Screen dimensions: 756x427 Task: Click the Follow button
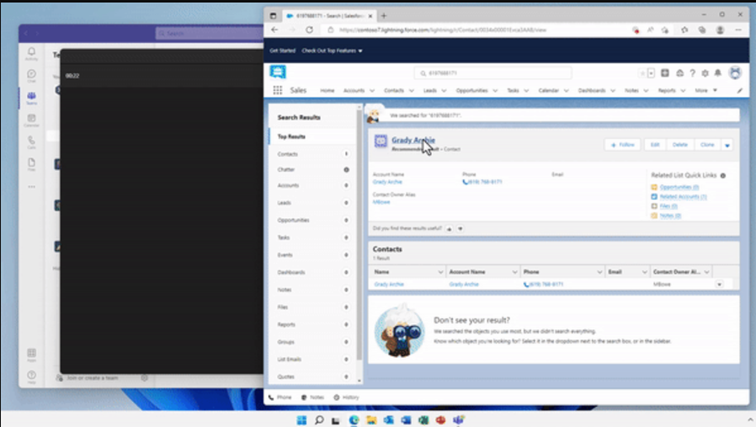(x=622, y=145)
